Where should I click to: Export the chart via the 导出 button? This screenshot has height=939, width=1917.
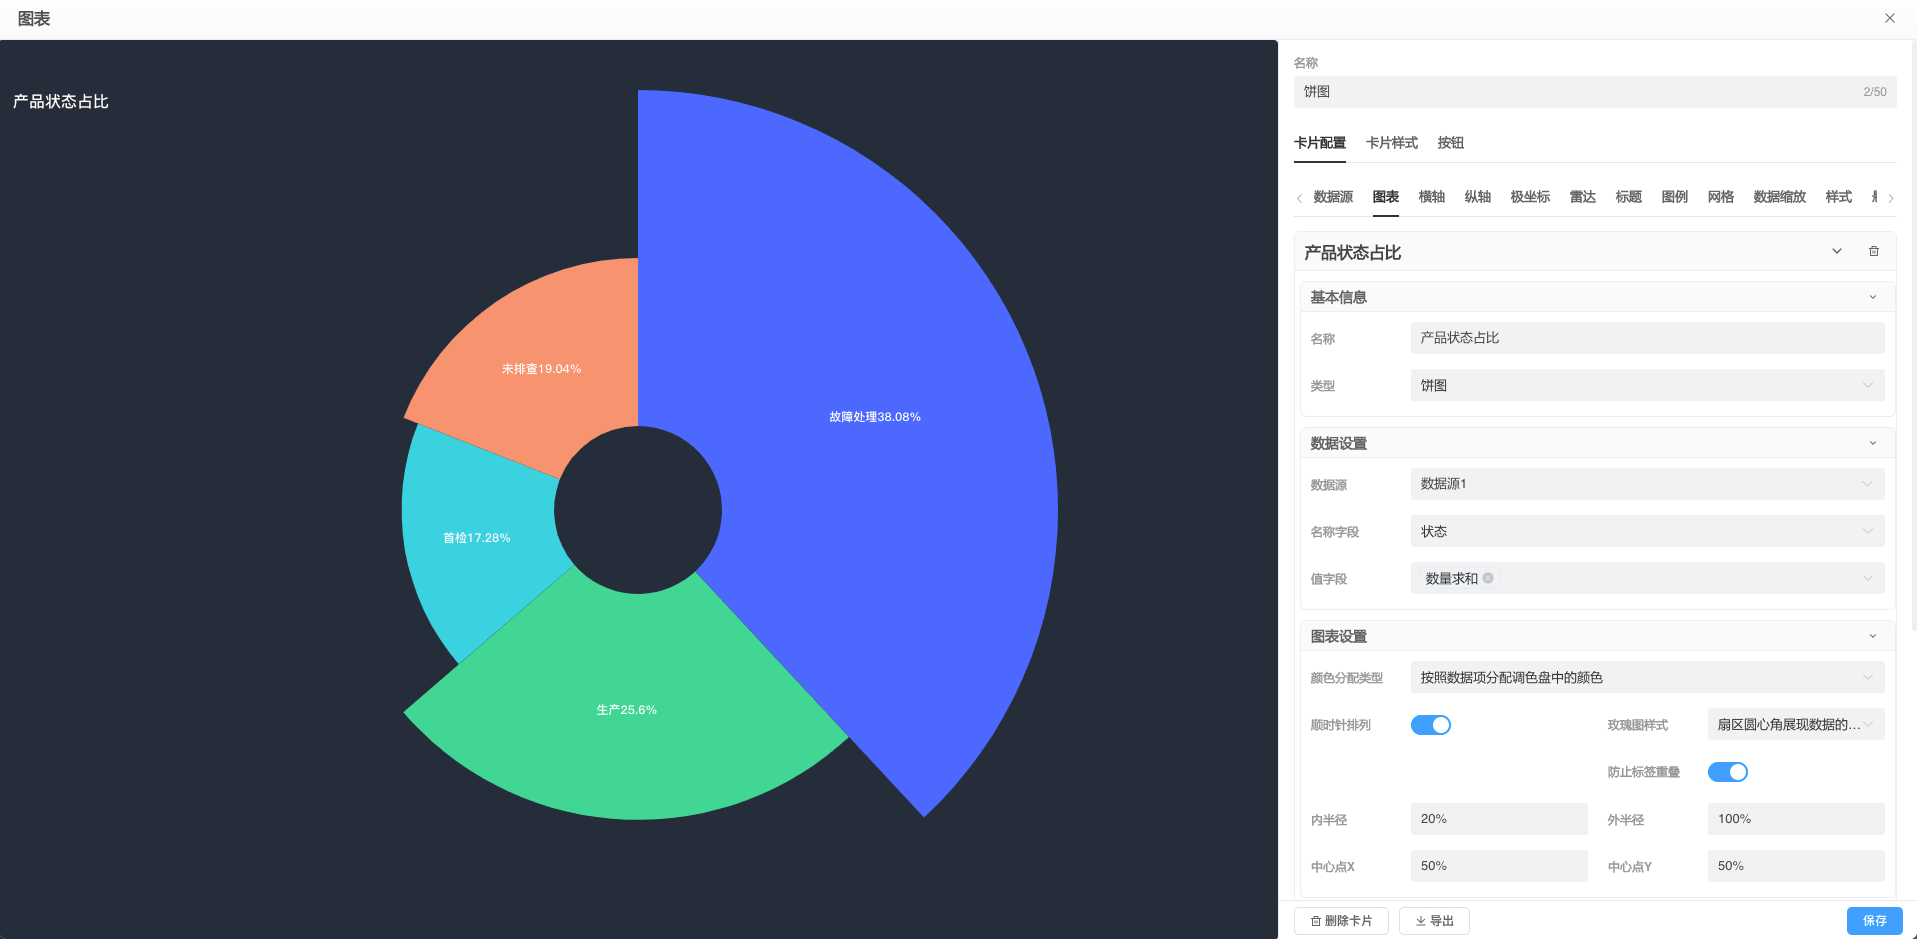click(x=1434, y=920)
